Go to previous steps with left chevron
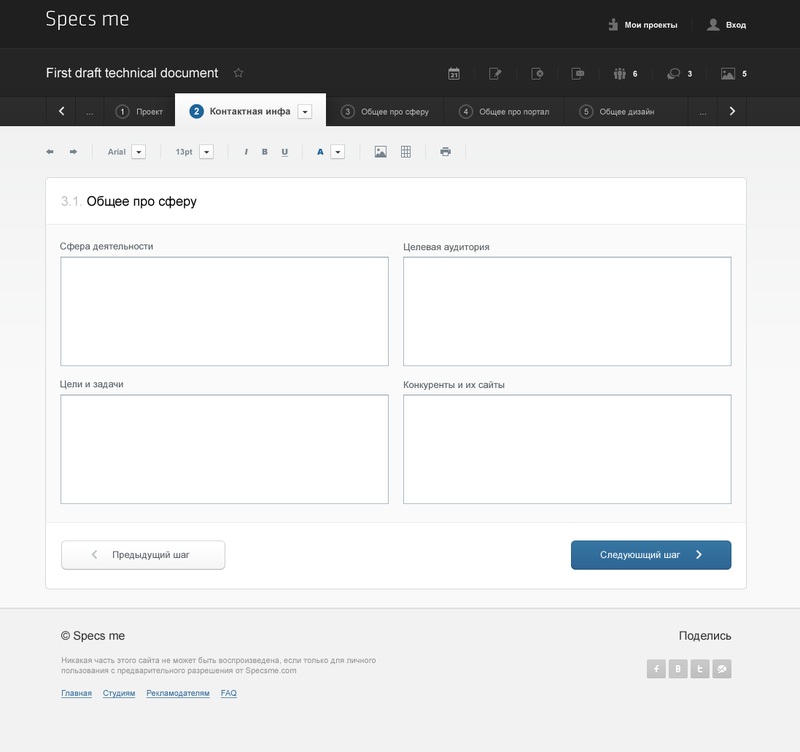800x752 pixels. coord(61,111)
